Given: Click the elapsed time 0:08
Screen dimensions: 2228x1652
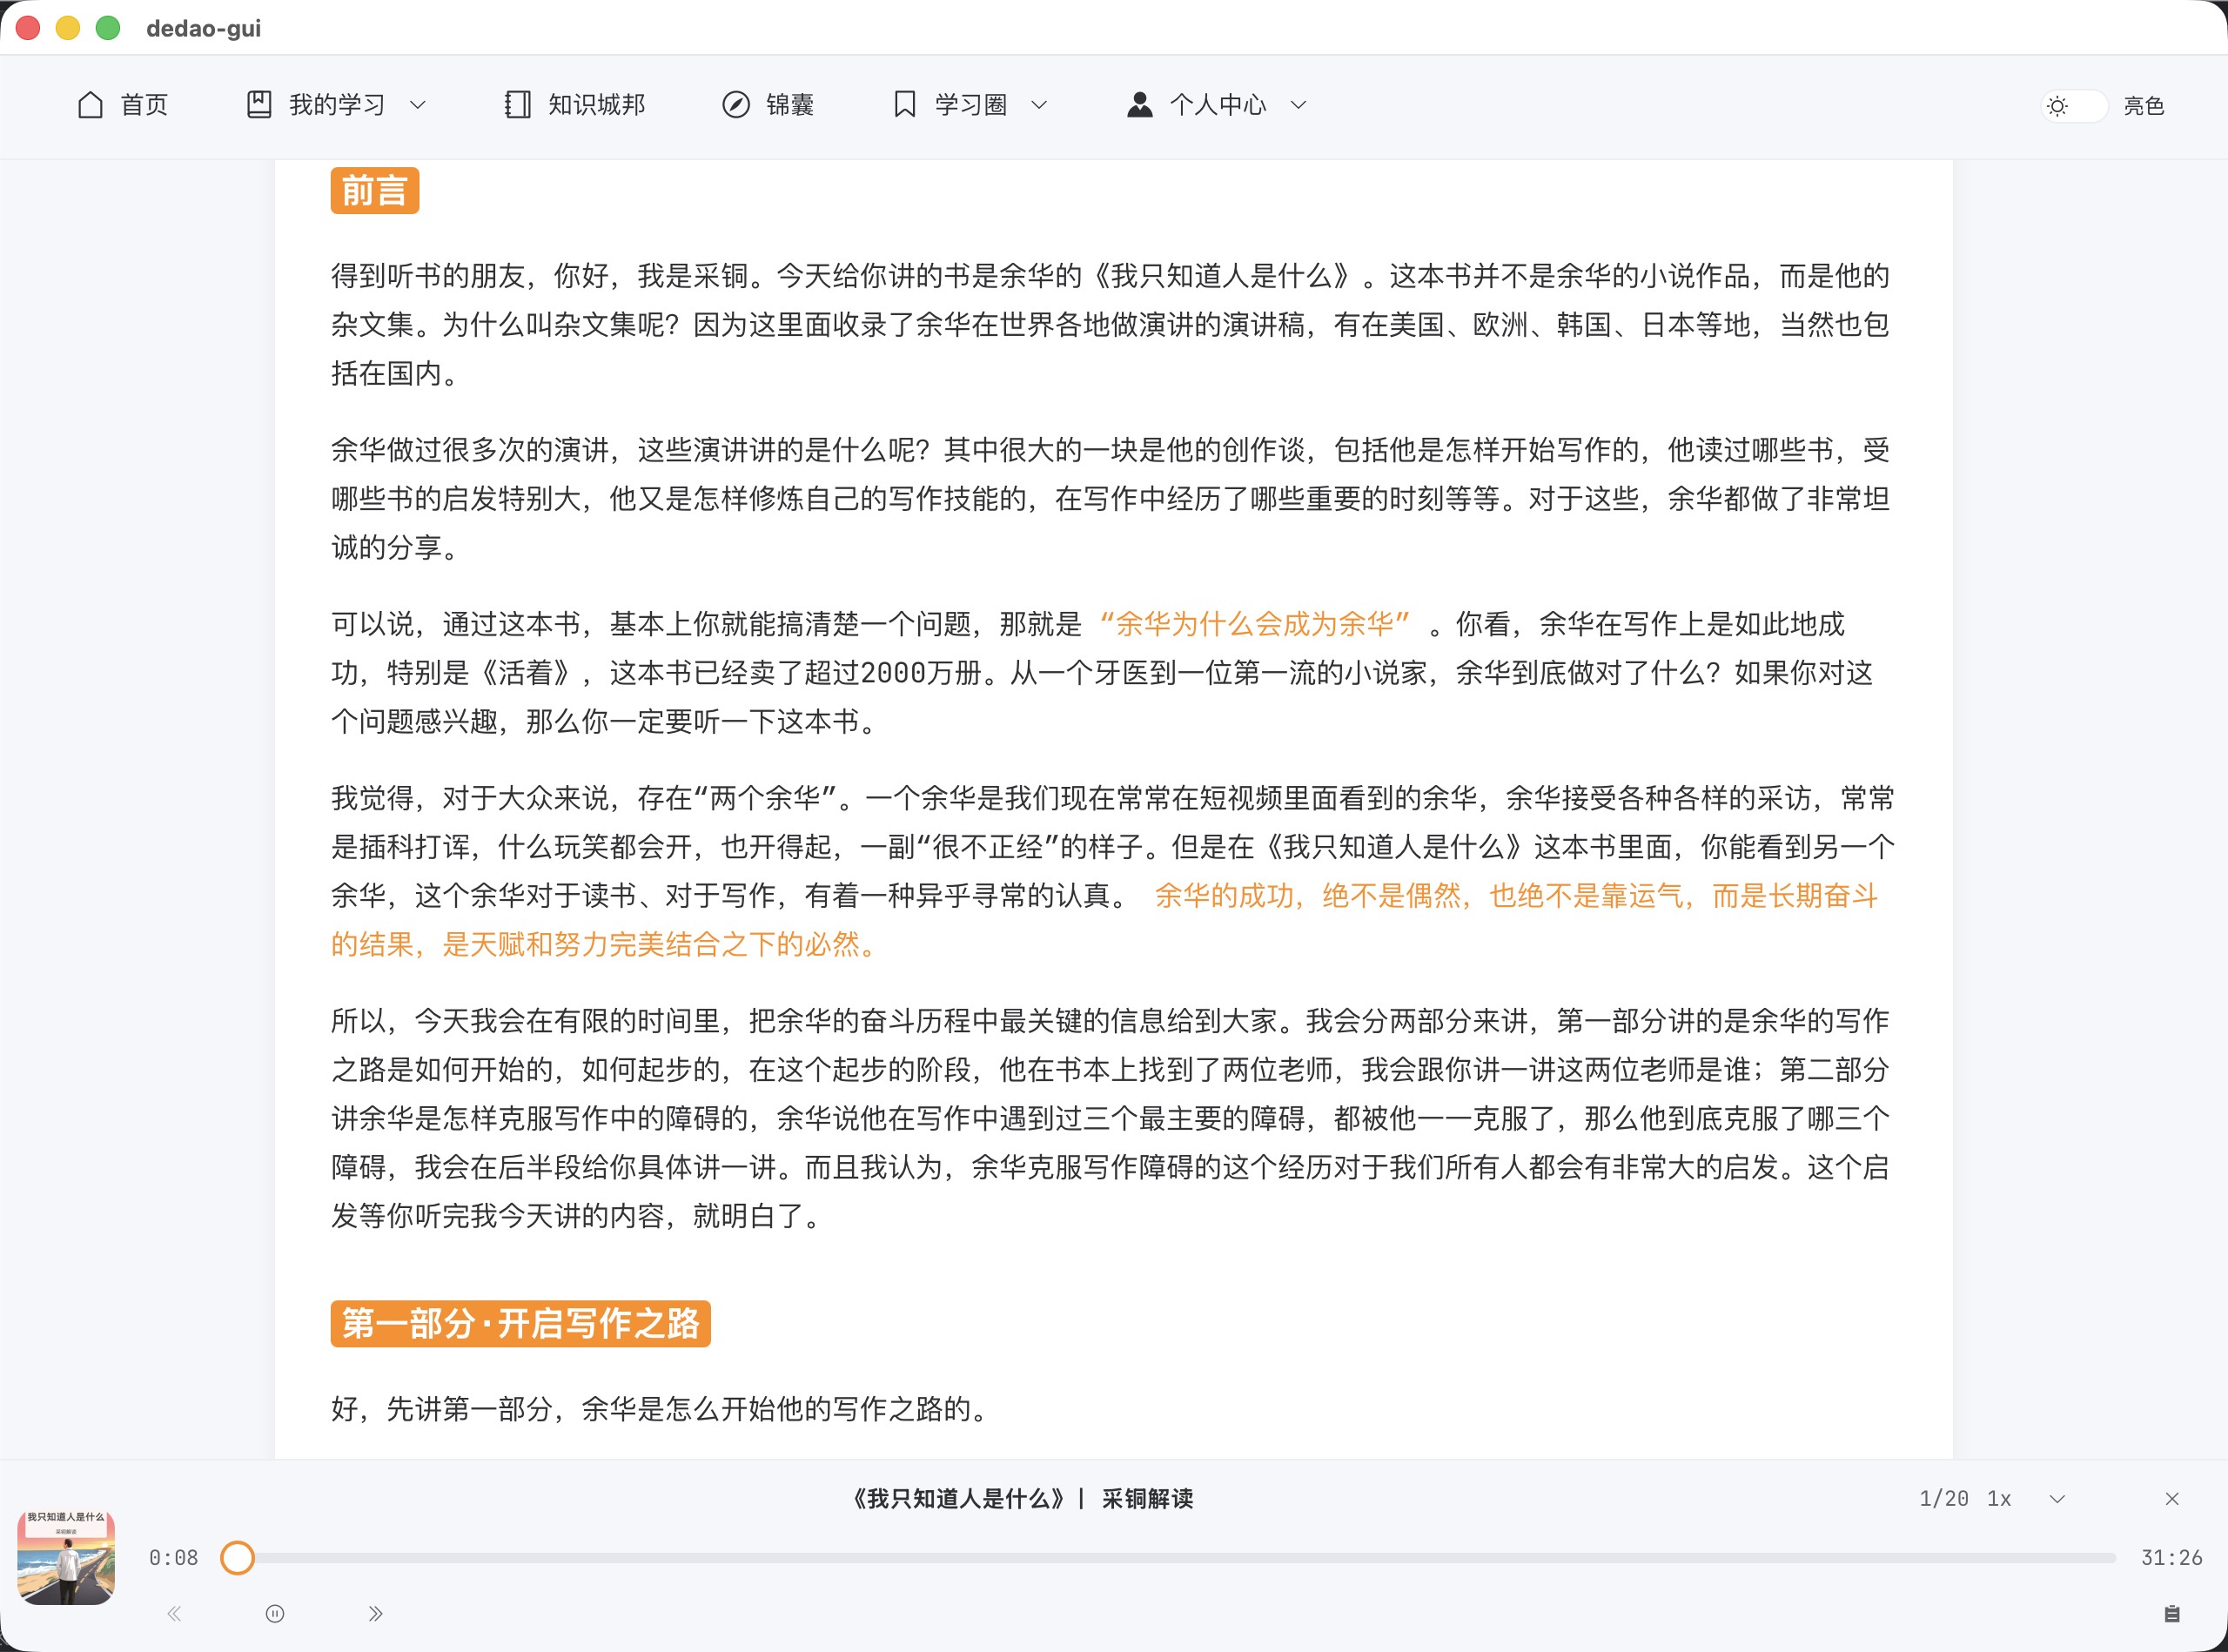Looking at the screenshot, I should point(174,1557).
